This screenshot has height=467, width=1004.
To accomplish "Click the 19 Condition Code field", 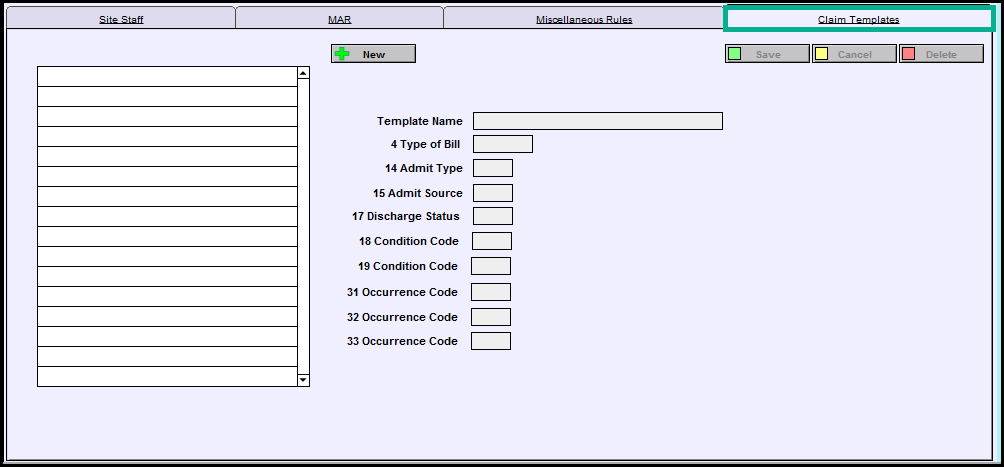I will (490, 266).
